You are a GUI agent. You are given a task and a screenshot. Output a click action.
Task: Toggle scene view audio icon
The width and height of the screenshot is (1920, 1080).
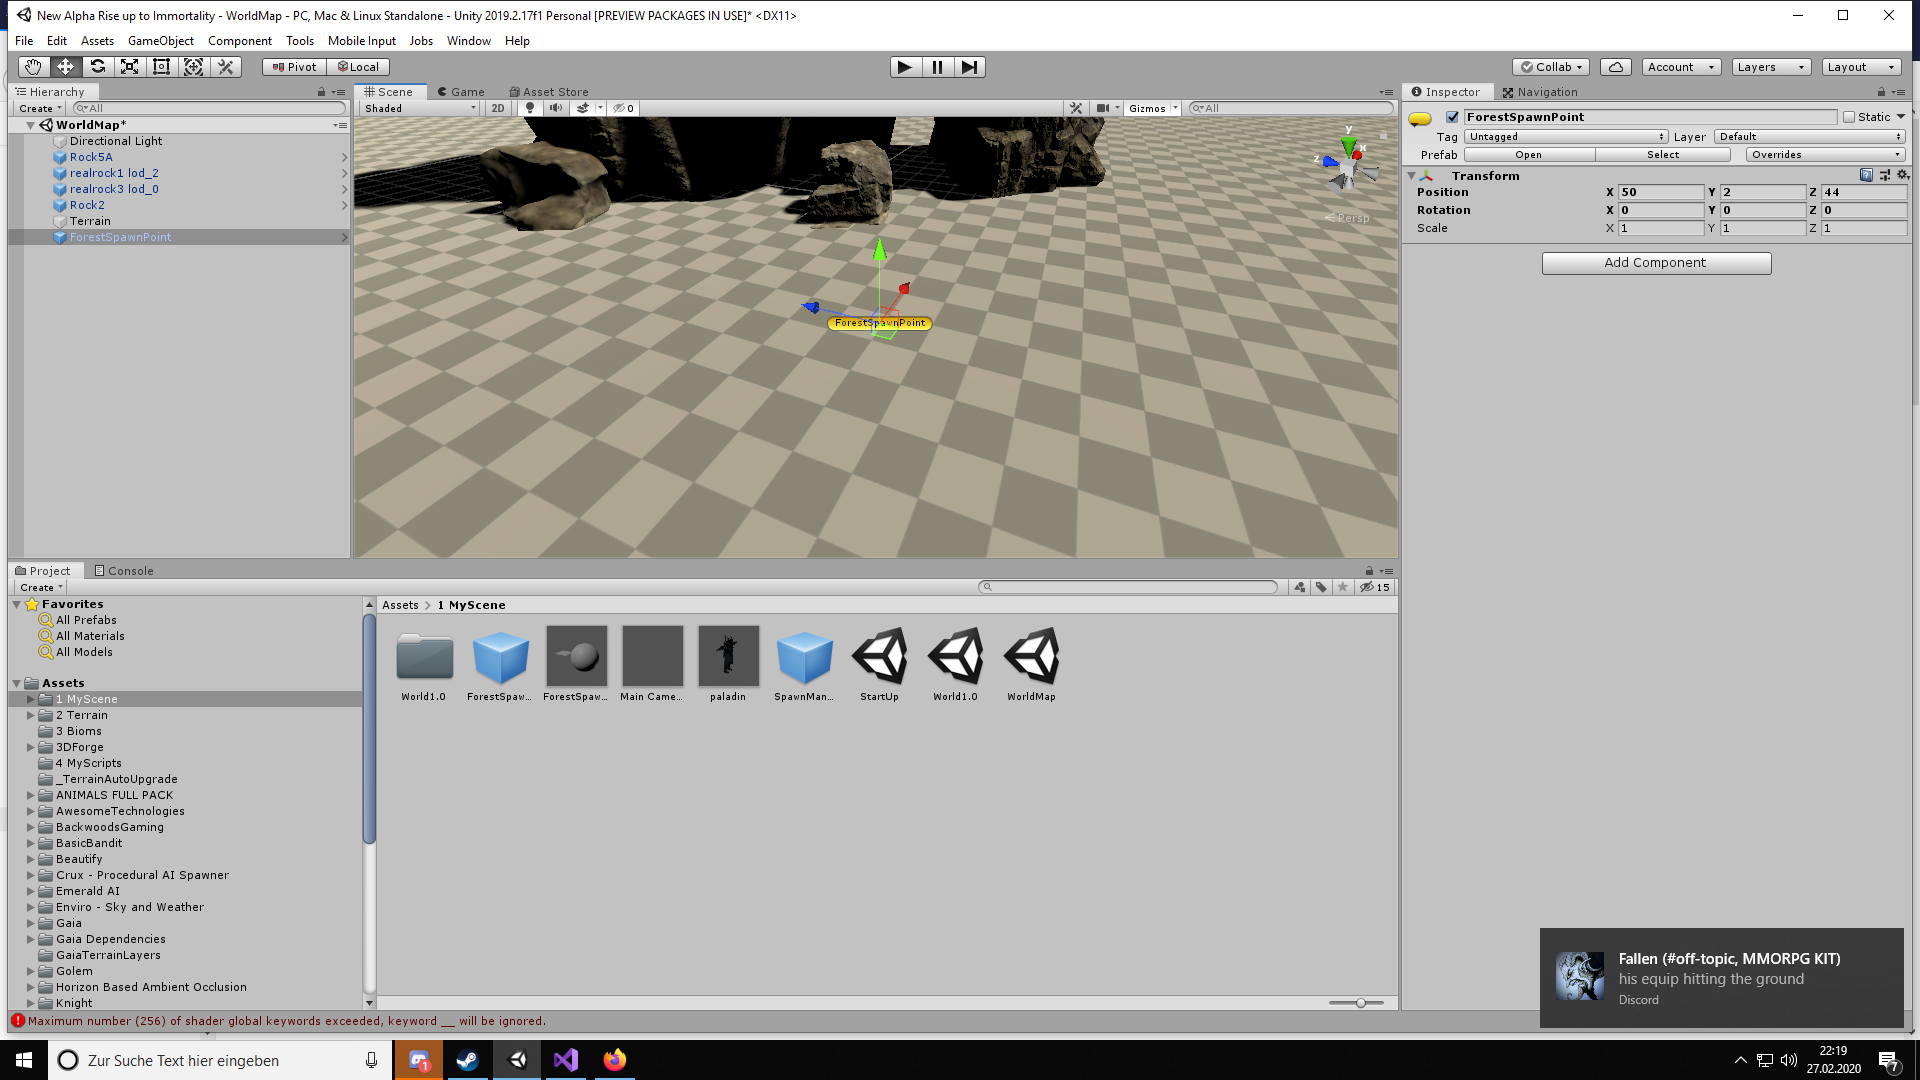[x=556, y=108]
